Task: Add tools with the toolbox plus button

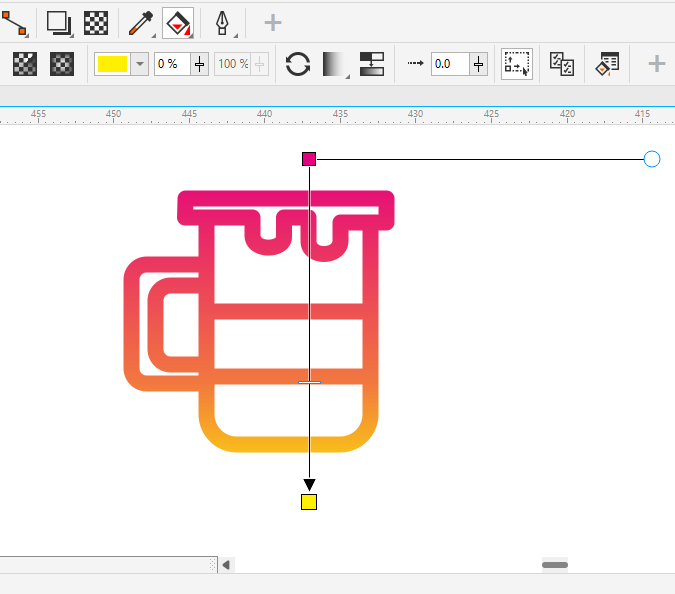Action: 272,23
